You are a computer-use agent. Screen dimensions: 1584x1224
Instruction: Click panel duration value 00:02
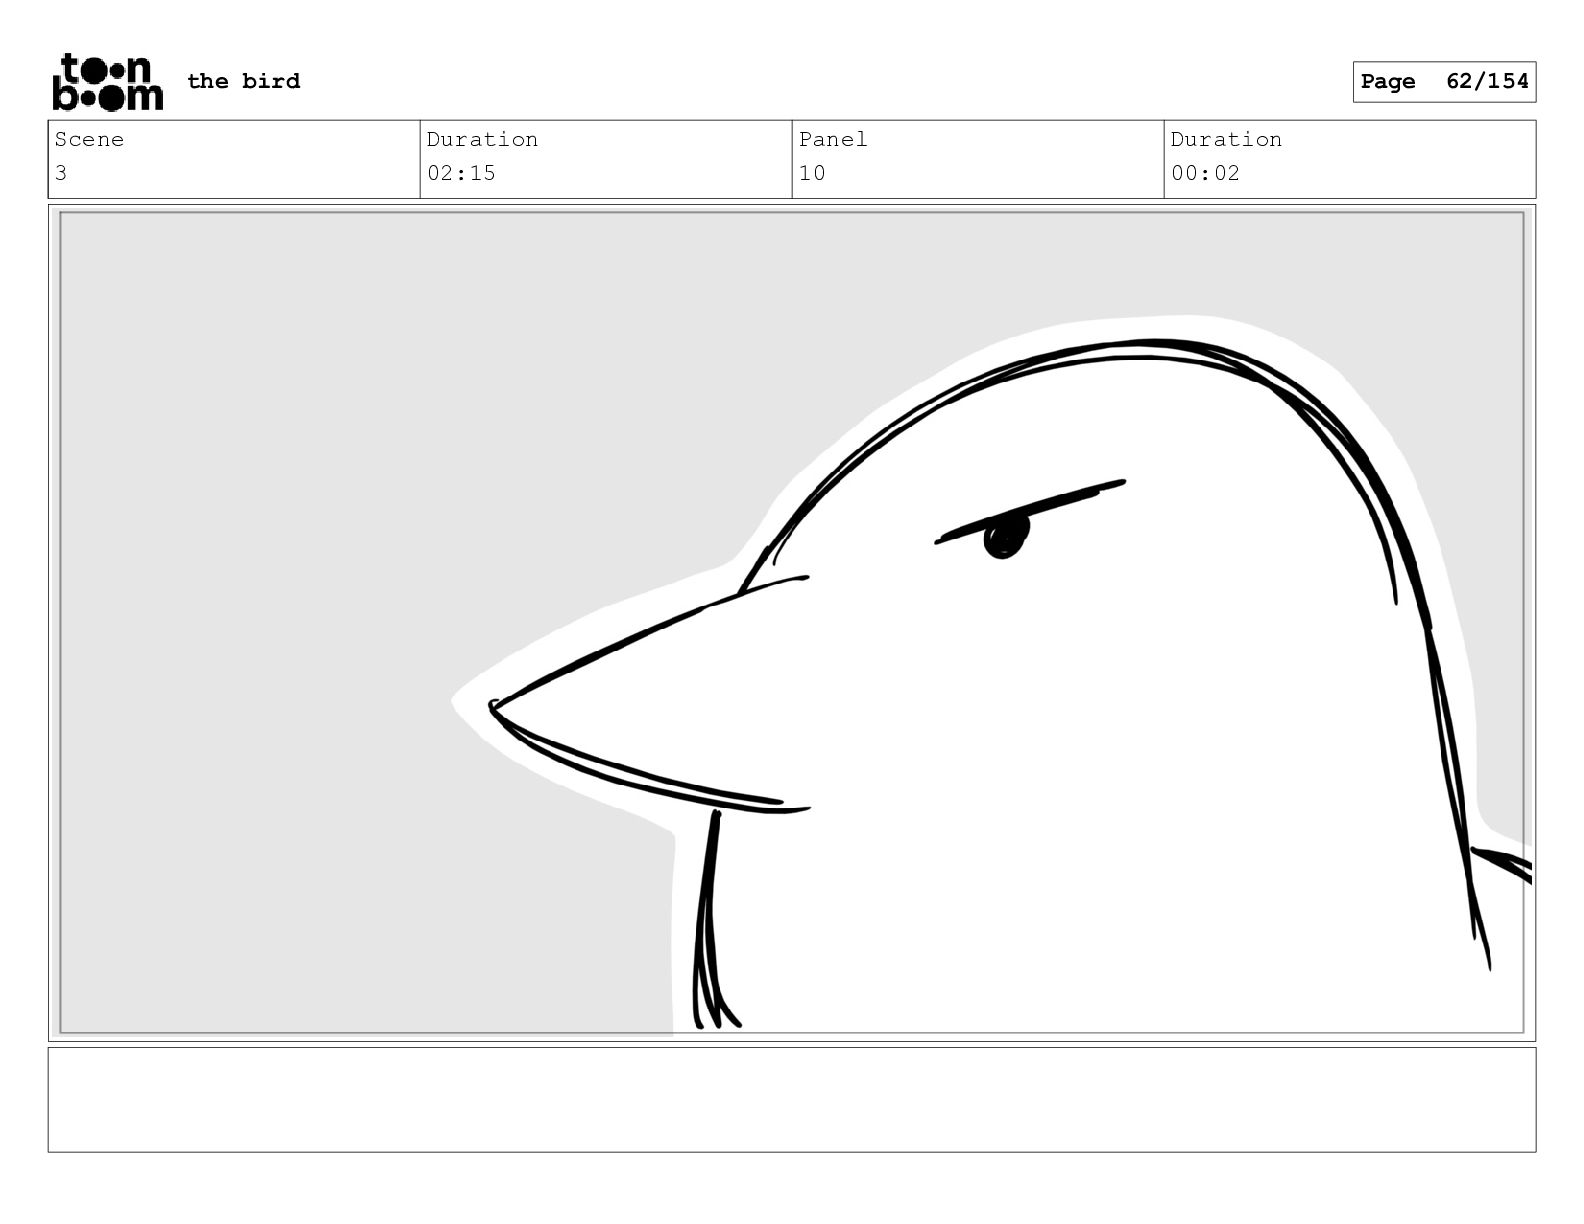(x=1205, y=173)
